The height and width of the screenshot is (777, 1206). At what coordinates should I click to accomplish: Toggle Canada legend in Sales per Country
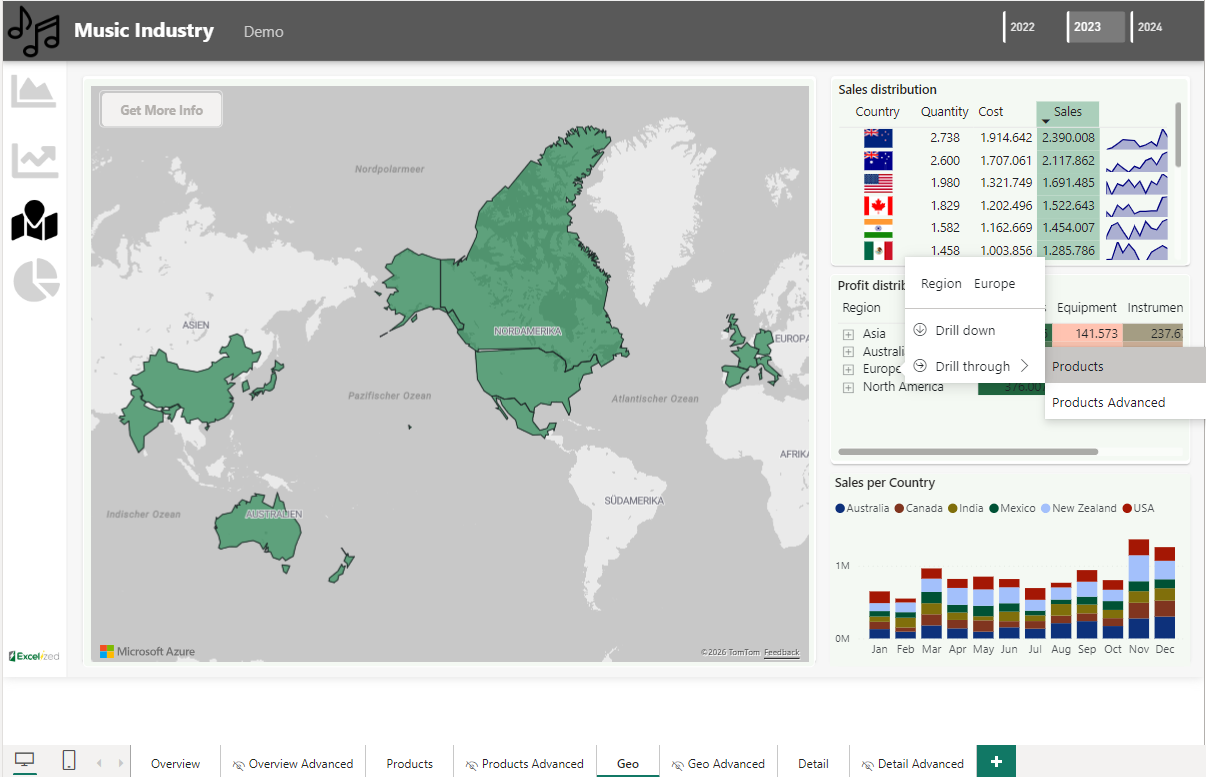point(918,508)
